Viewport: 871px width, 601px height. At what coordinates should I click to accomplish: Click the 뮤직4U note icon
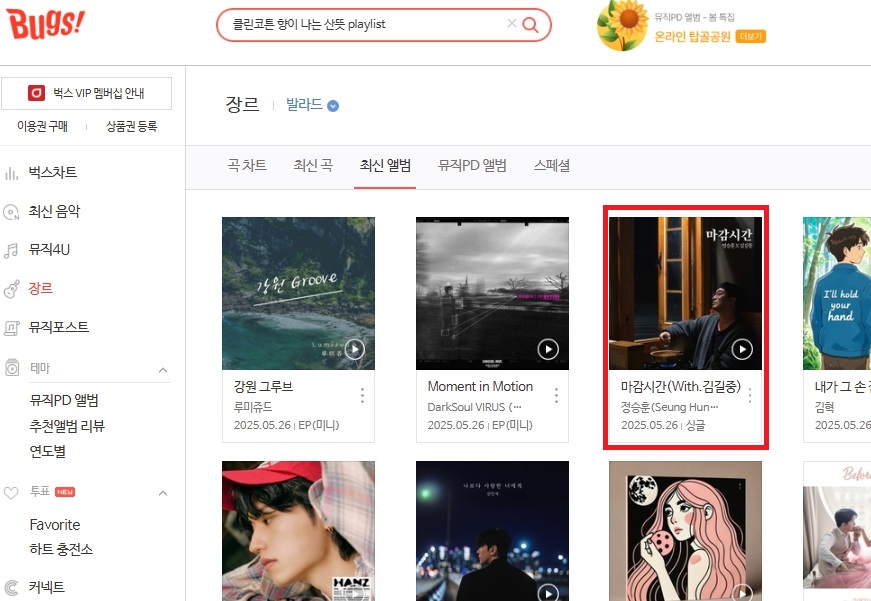coord(11,251)
